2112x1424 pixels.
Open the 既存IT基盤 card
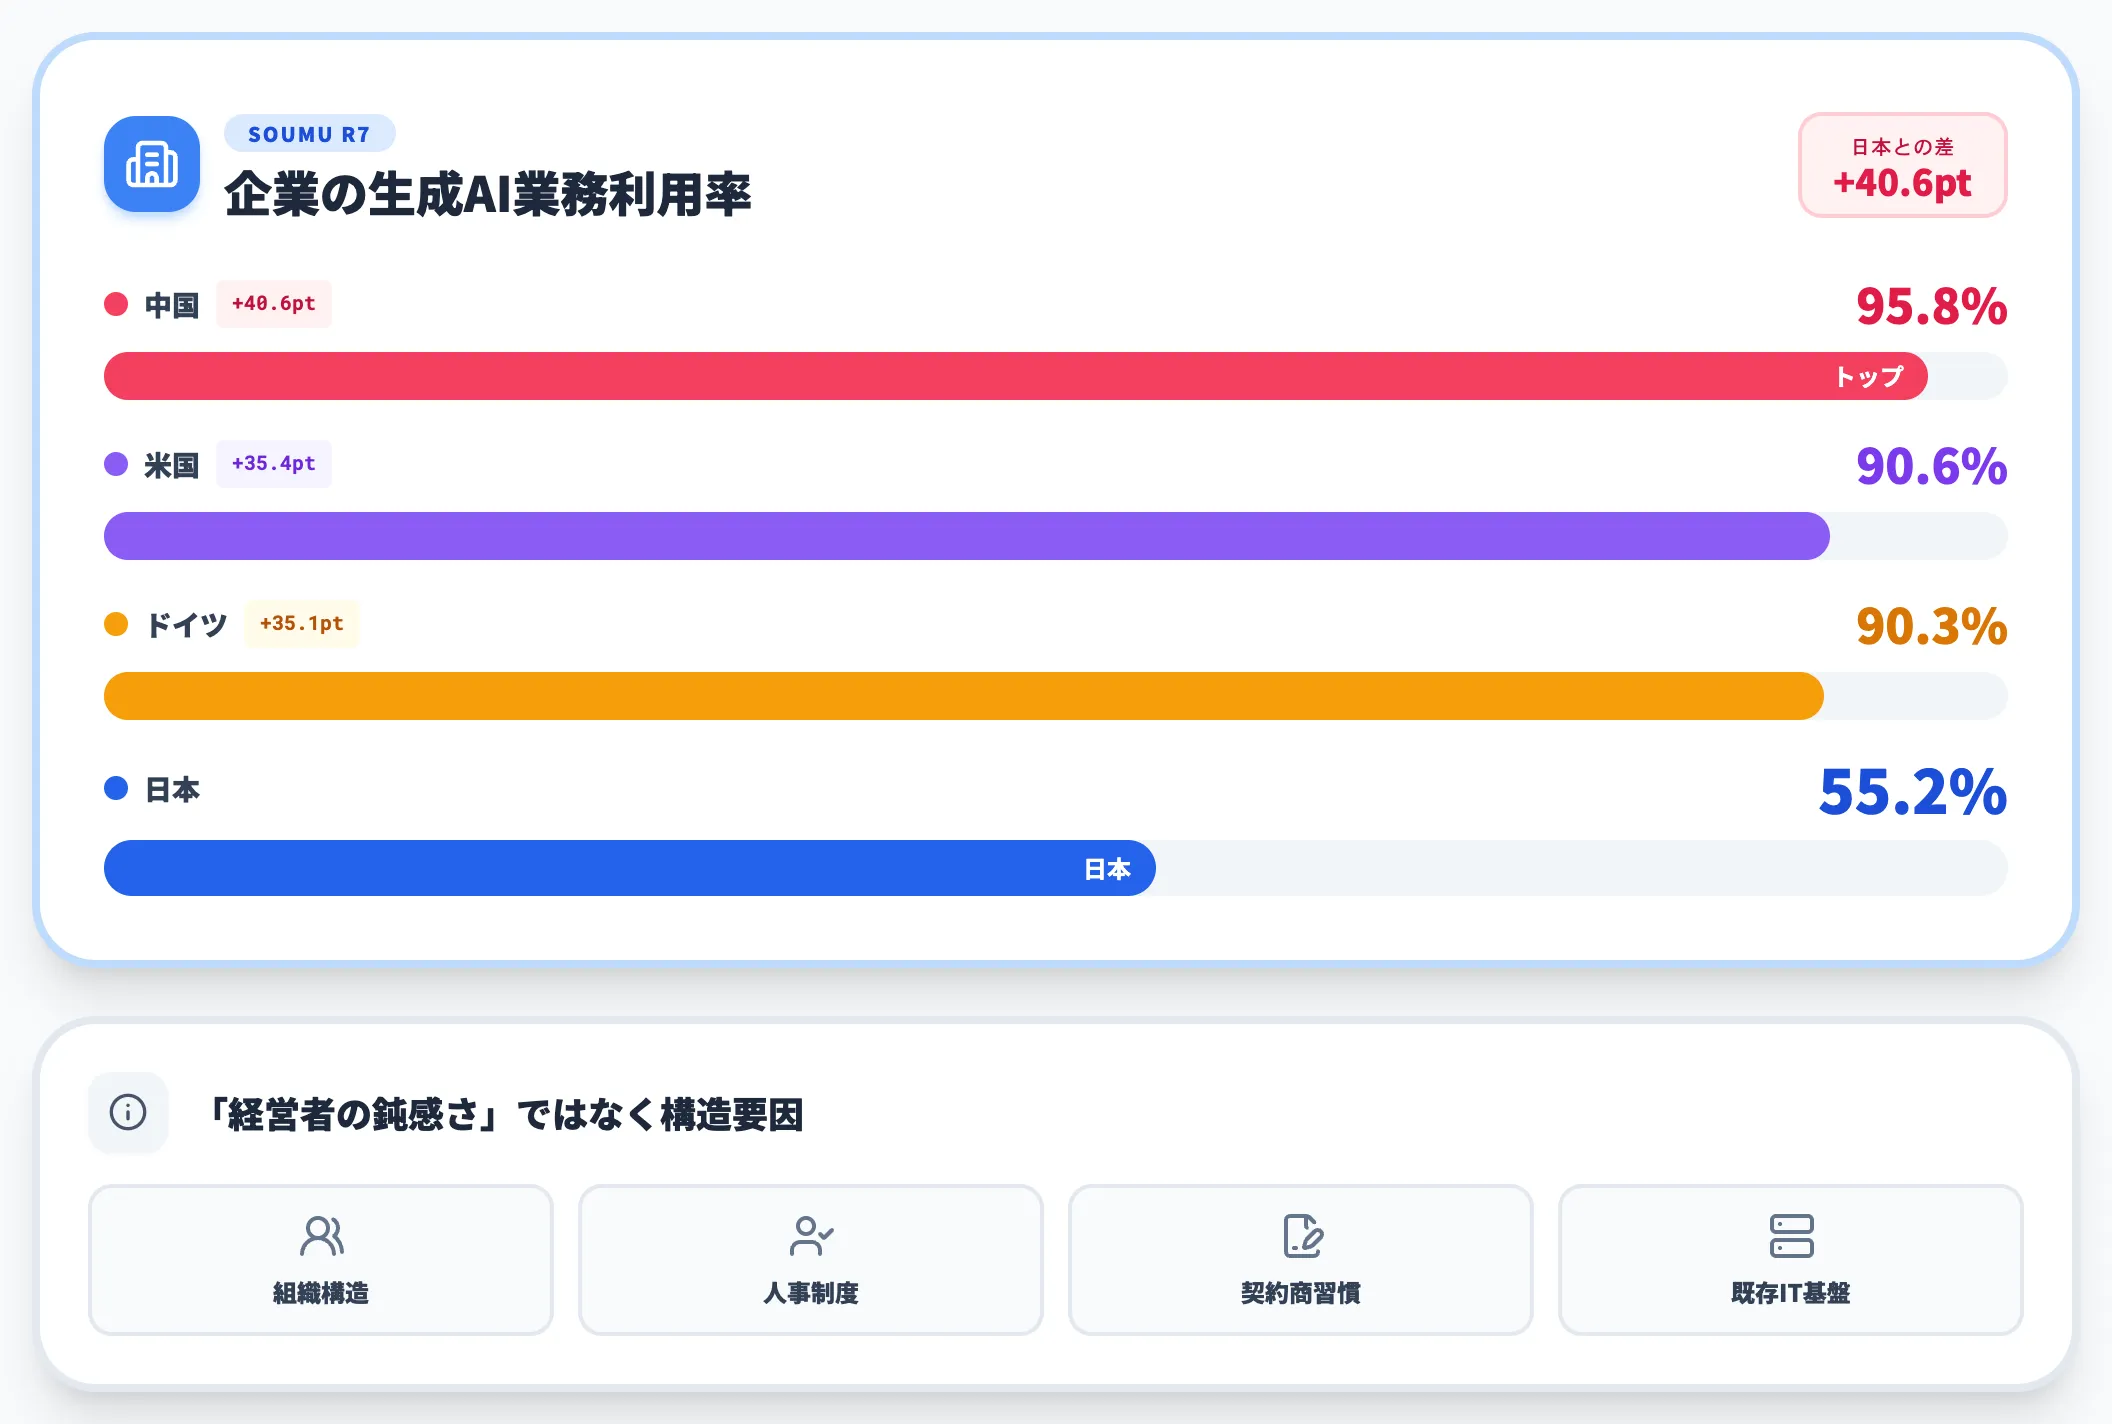1791,1260
